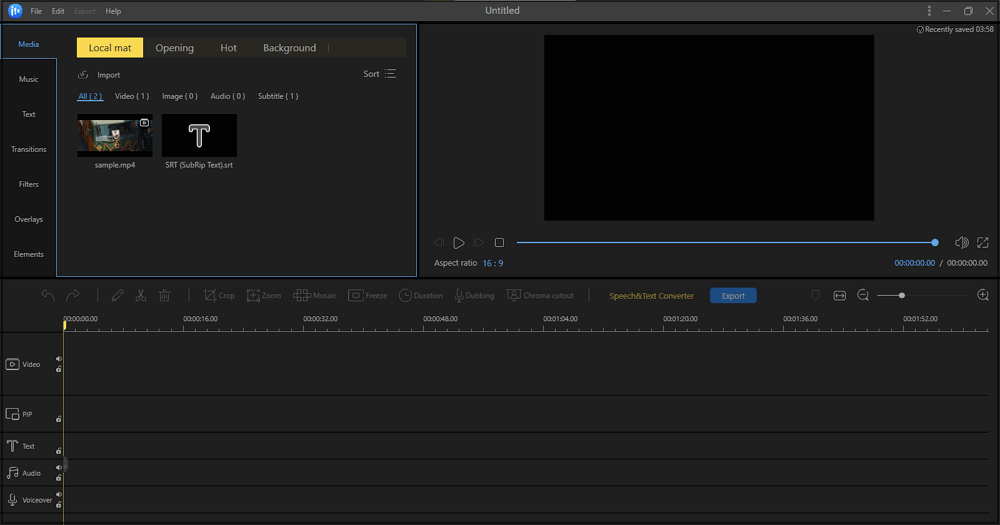The image size is (1000, 525).
Task: Open the Mosaic tool
Action: click(x=316, y=296)
